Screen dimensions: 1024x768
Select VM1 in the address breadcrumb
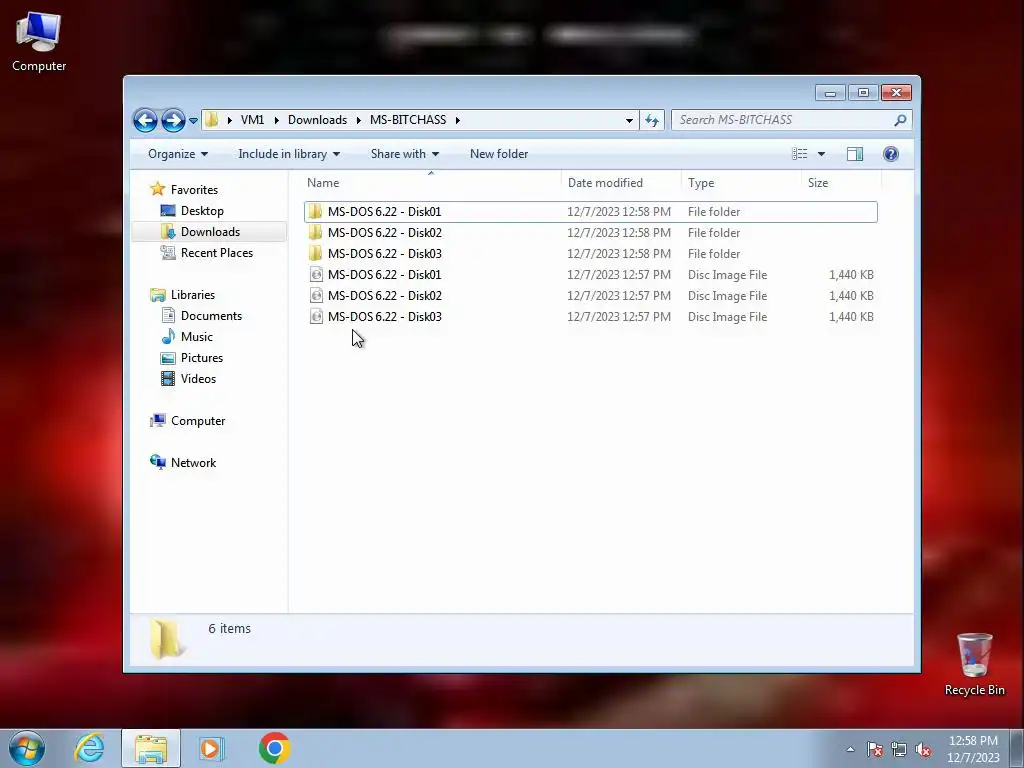coord(252,120)
